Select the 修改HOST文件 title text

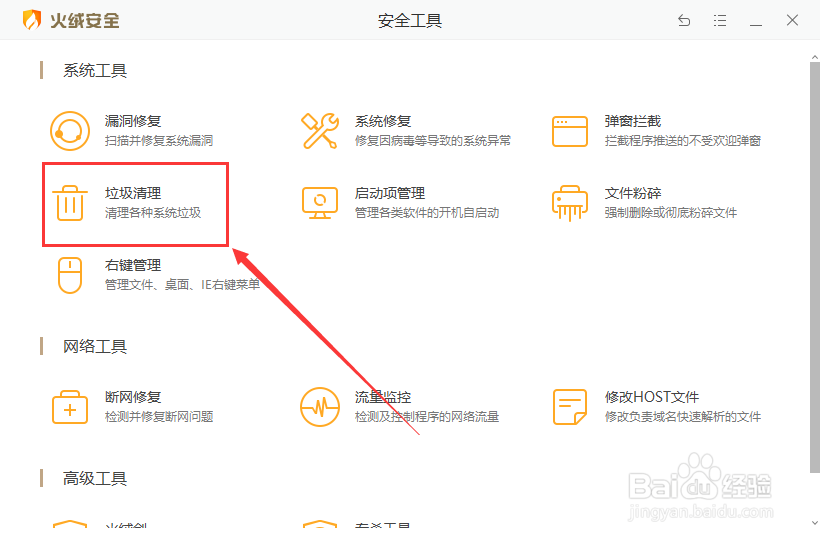pos(652,397)
